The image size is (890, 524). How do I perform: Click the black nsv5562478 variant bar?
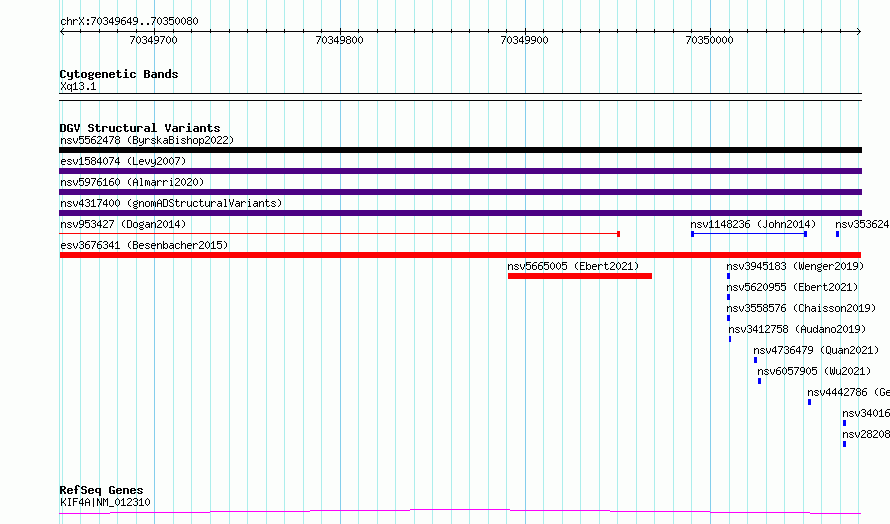460,150
